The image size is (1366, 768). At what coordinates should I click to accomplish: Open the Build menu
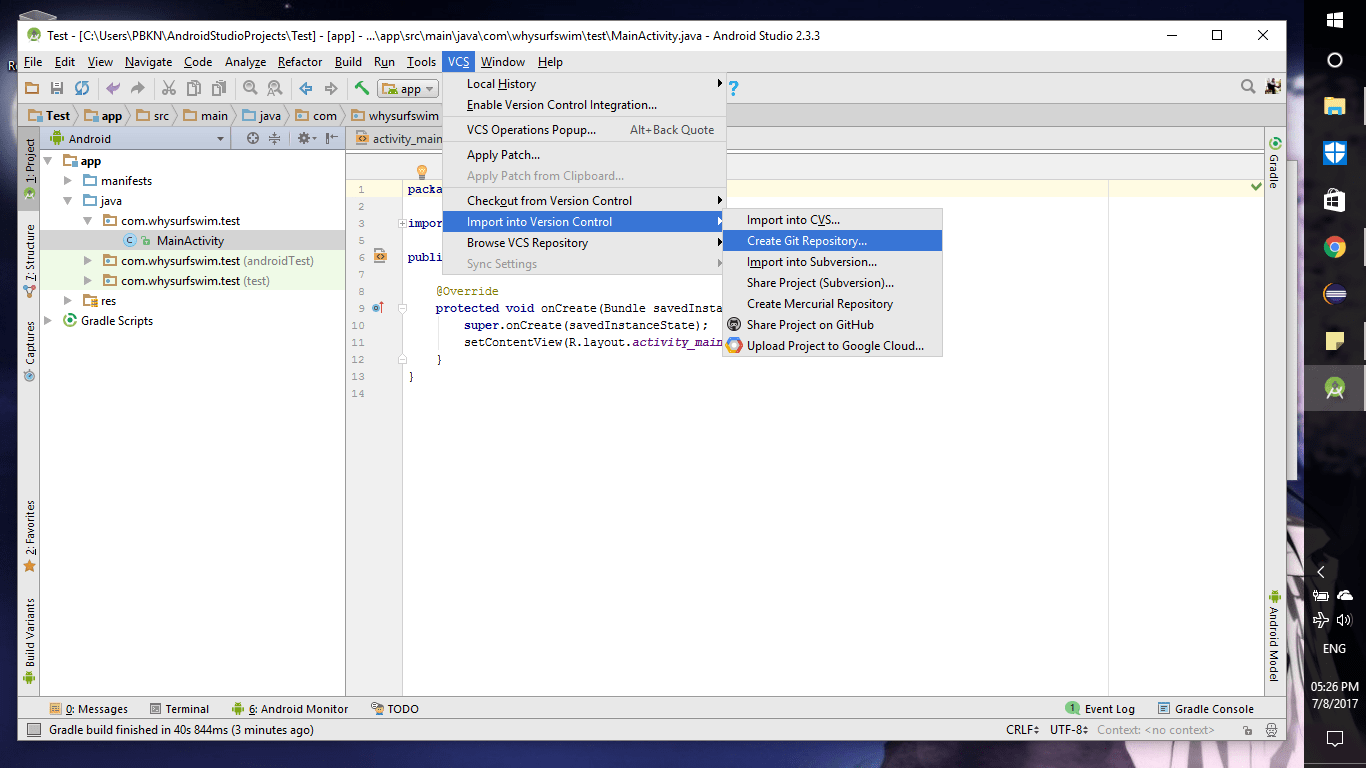pyautogui.click(x=348, y=61)
